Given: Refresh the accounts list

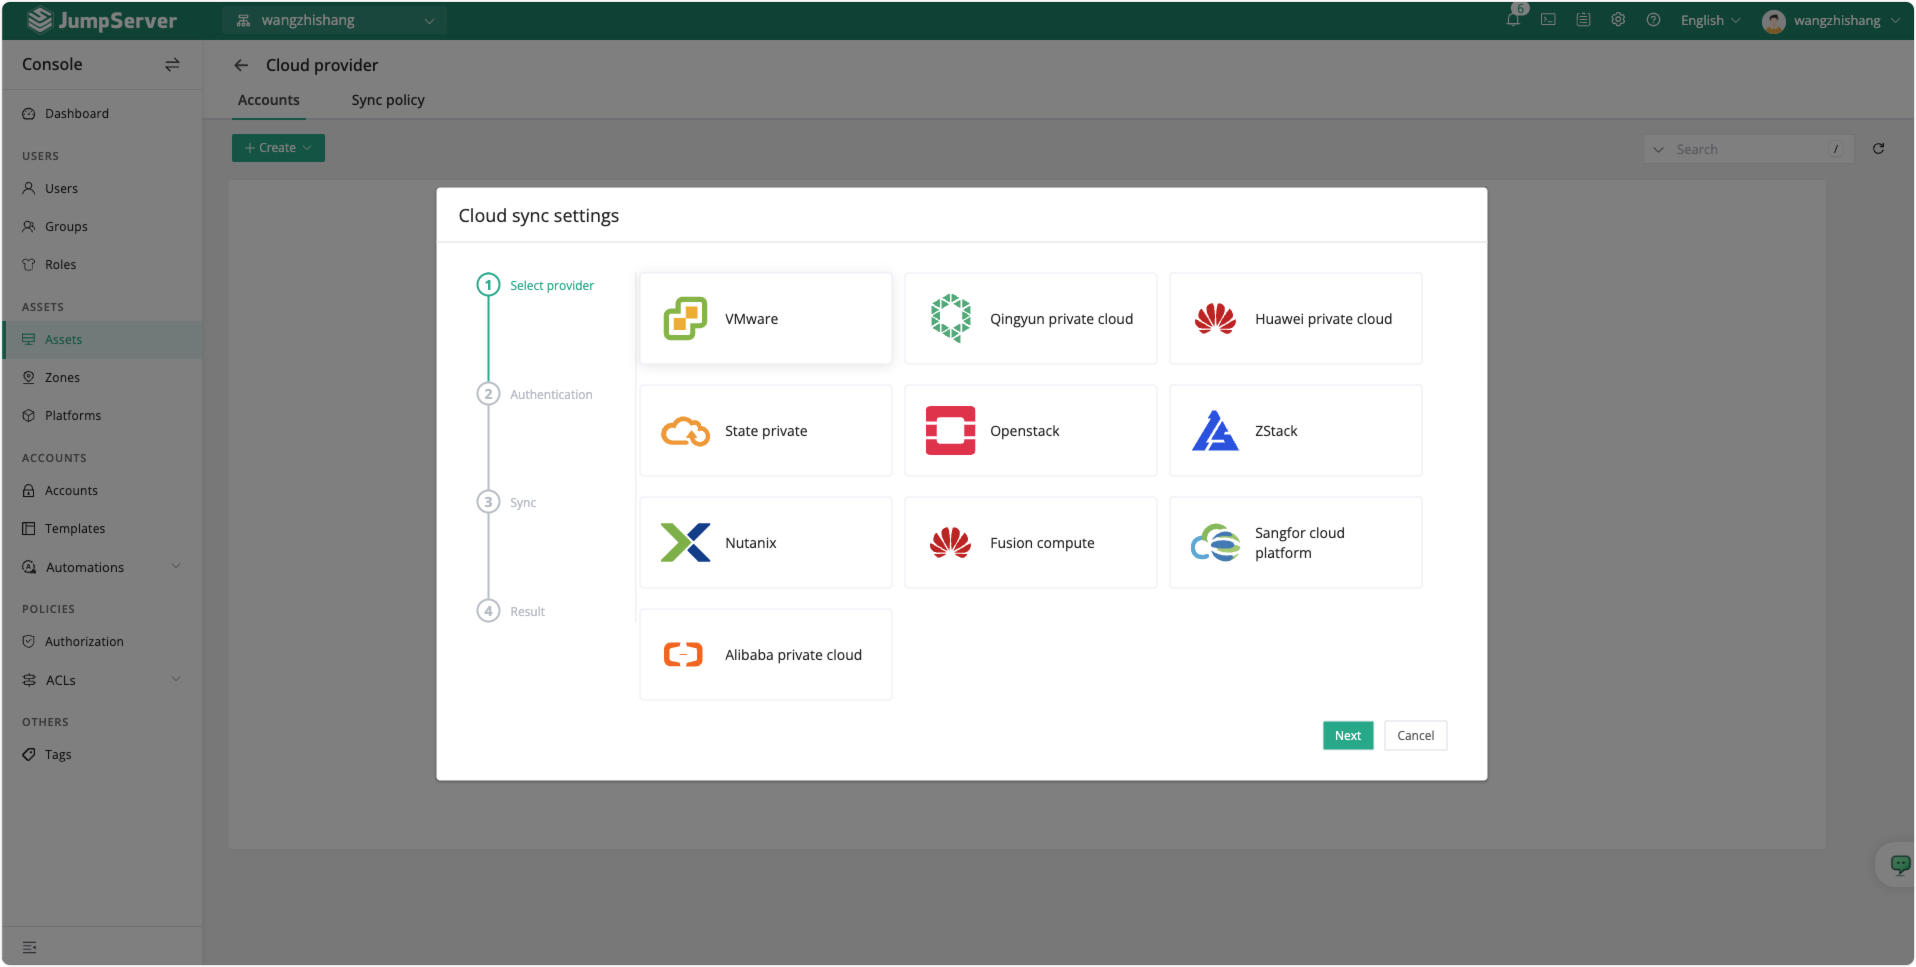Looking at the screenshot, I should [x=1878, y=149].
